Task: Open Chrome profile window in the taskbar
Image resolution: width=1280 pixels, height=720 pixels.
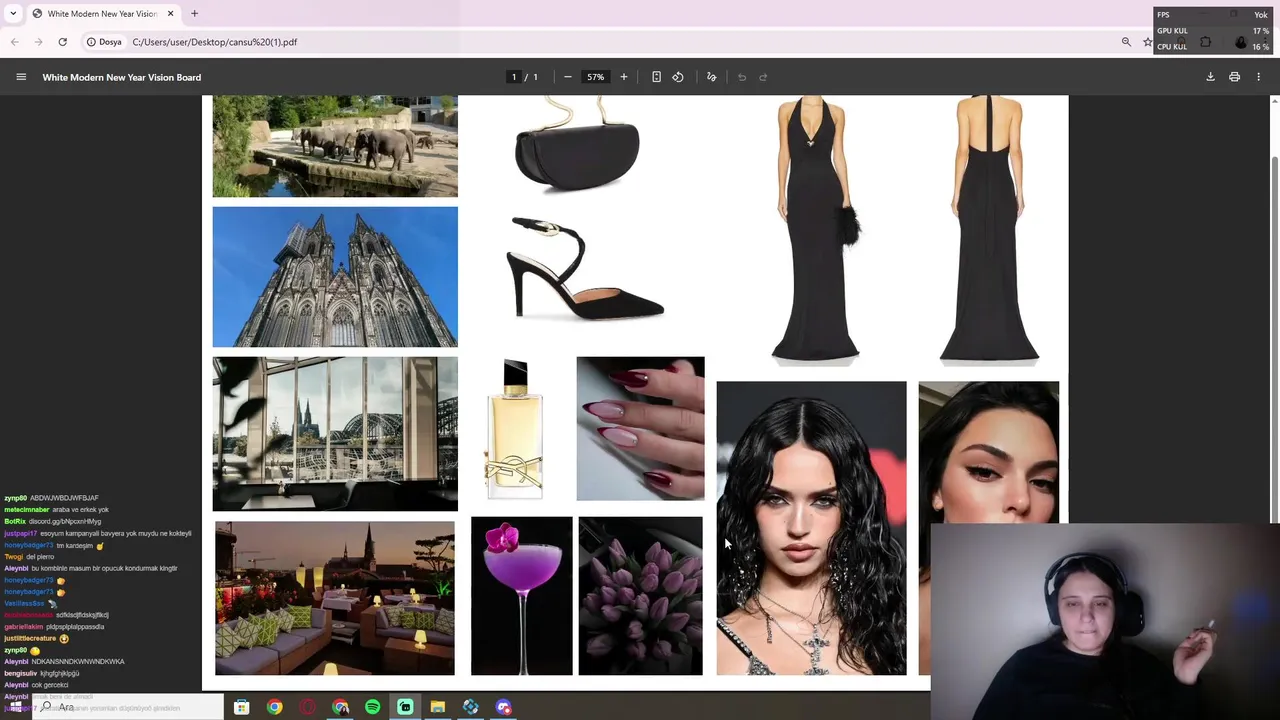Action: pyautogui.click(x=340, y=707)
